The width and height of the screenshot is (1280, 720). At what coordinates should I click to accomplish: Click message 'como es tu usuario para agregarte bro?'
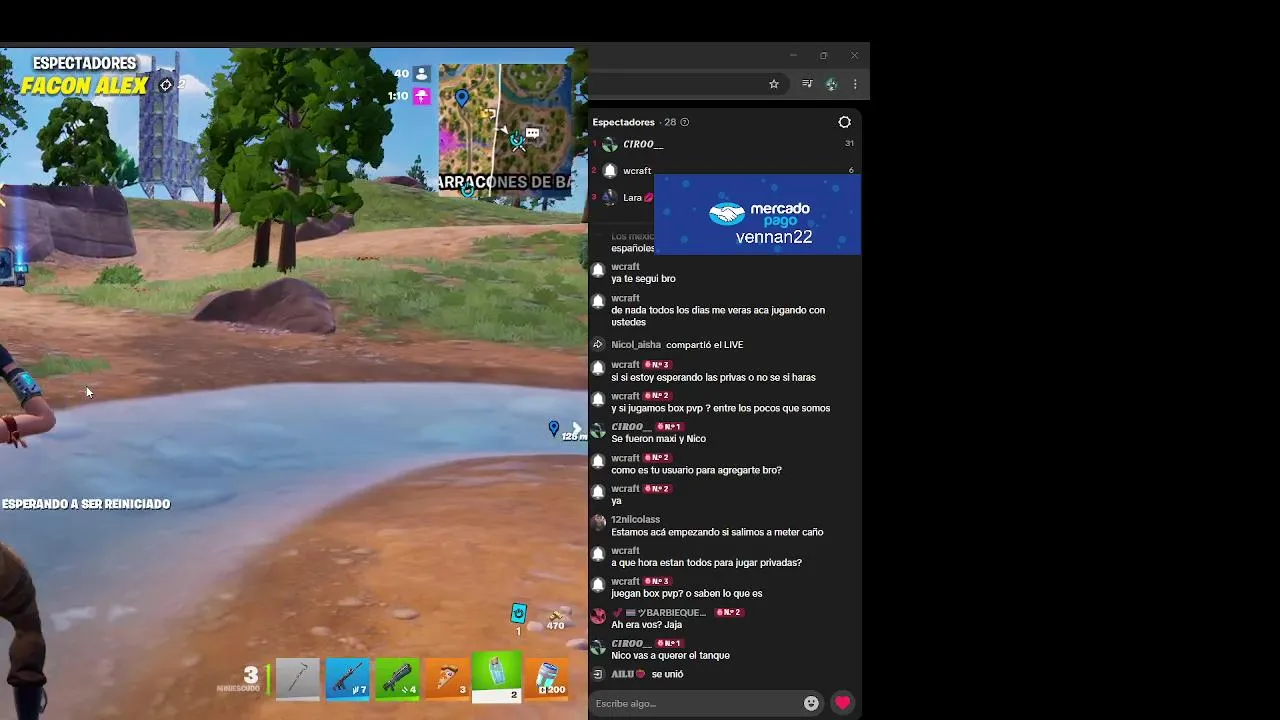point(696,470)
